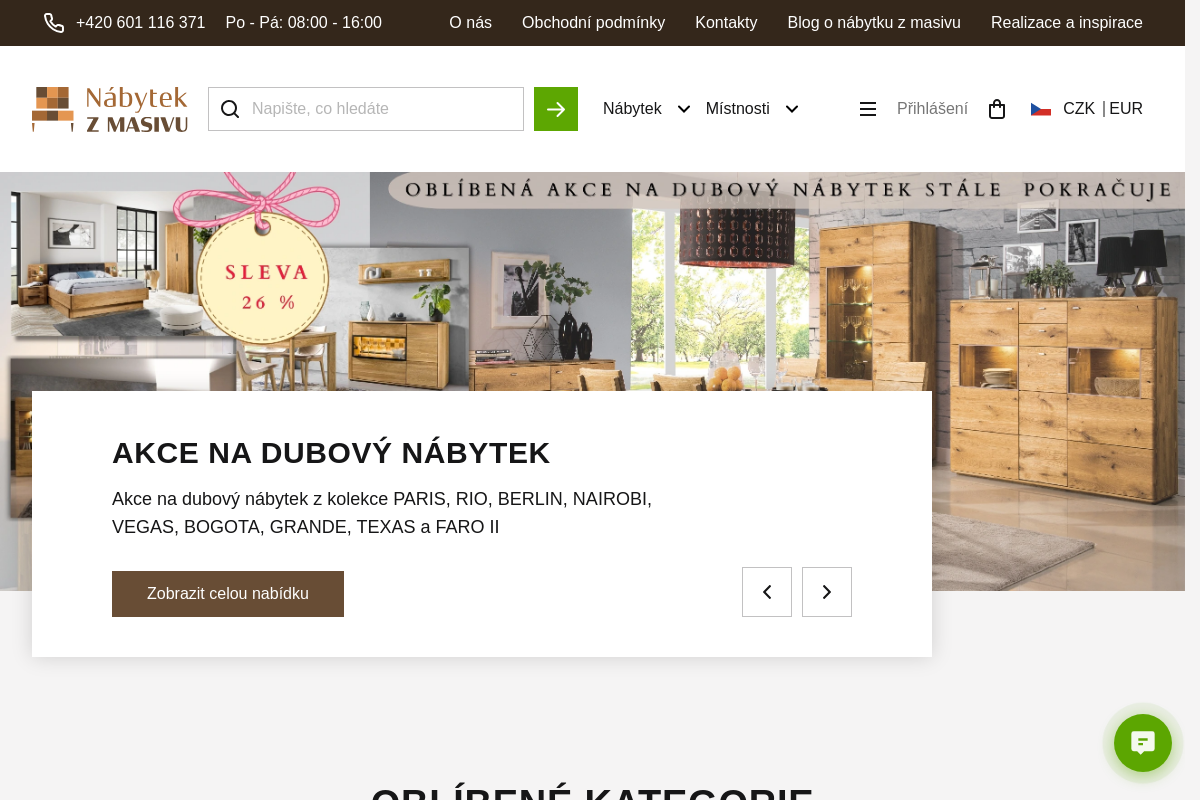This screenshot has height=800, width=1200.
Task: Open the O nás page
Action: 470,23
